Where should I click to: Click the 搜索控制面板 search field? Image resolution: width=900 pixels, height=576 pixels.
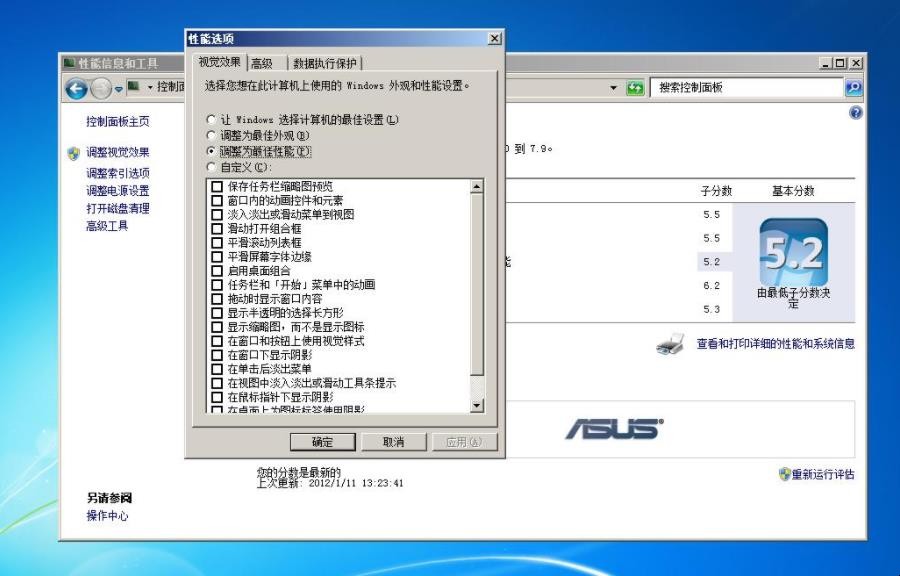(x=747, y=88)
